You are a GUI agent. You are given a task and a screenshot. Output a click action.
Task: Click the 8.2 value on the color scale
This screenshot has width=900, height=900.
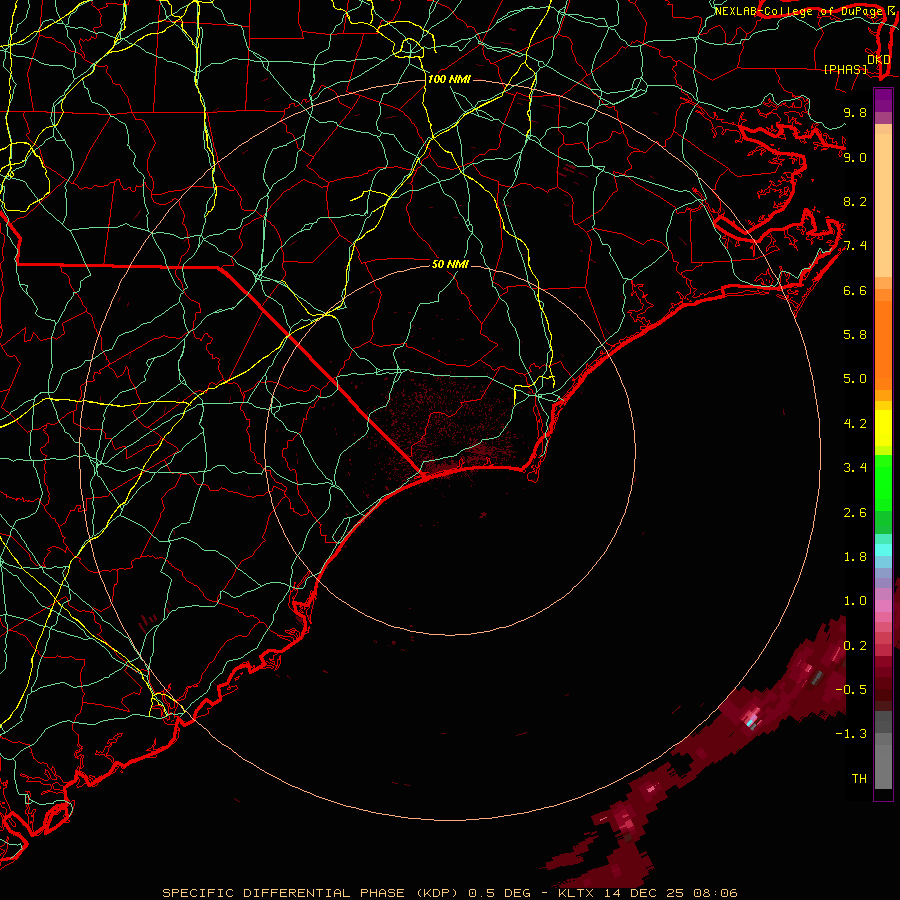pos(855,201)
